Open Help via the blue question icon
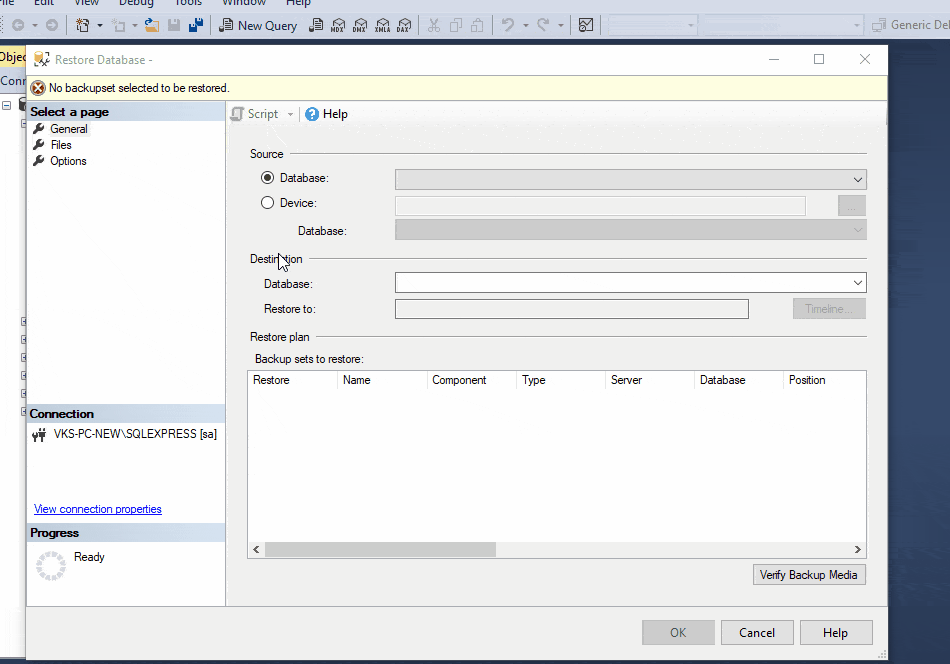This screenshot has width=950, height=664. [312, 114]
